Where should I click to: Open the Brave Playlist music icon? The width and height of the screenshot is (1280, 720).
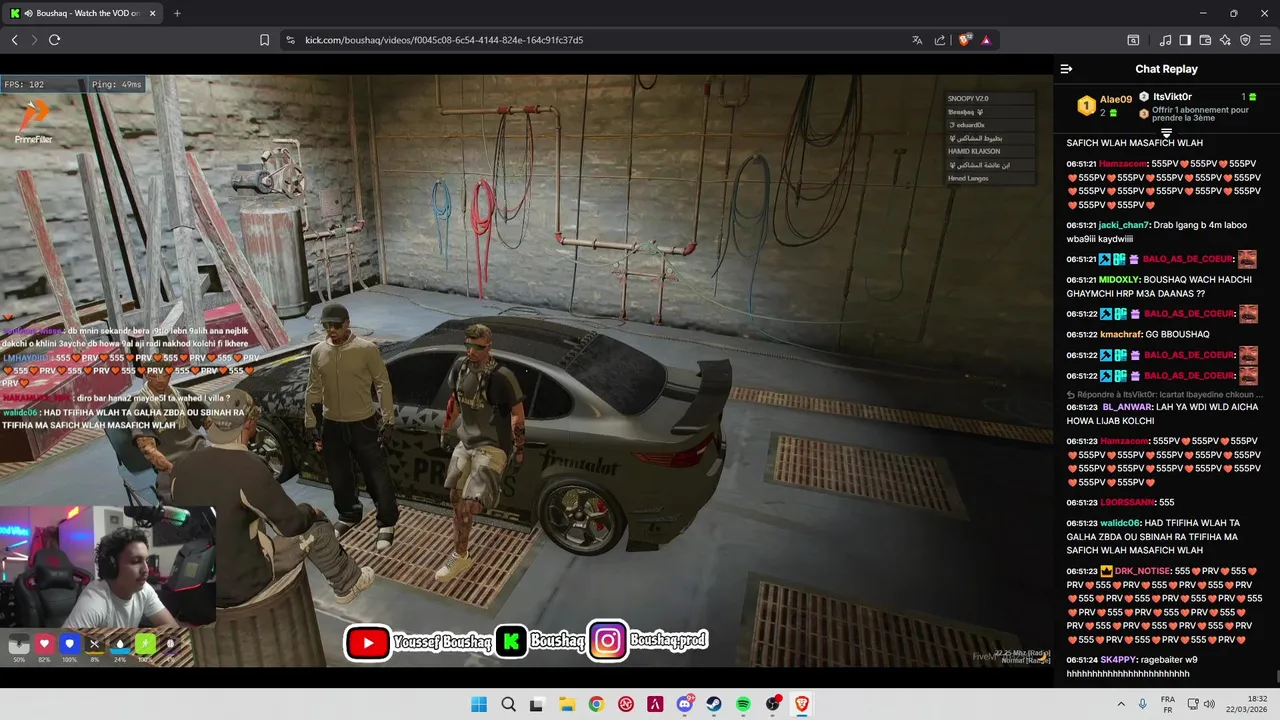tap(1165, 40)
